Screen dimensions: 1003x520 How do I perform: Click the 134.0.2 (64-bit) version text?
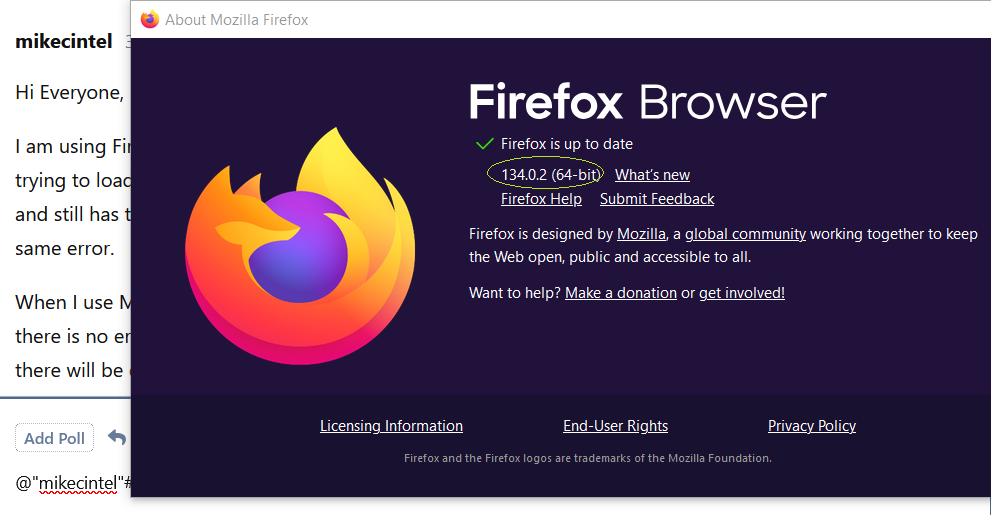point(549,175)
